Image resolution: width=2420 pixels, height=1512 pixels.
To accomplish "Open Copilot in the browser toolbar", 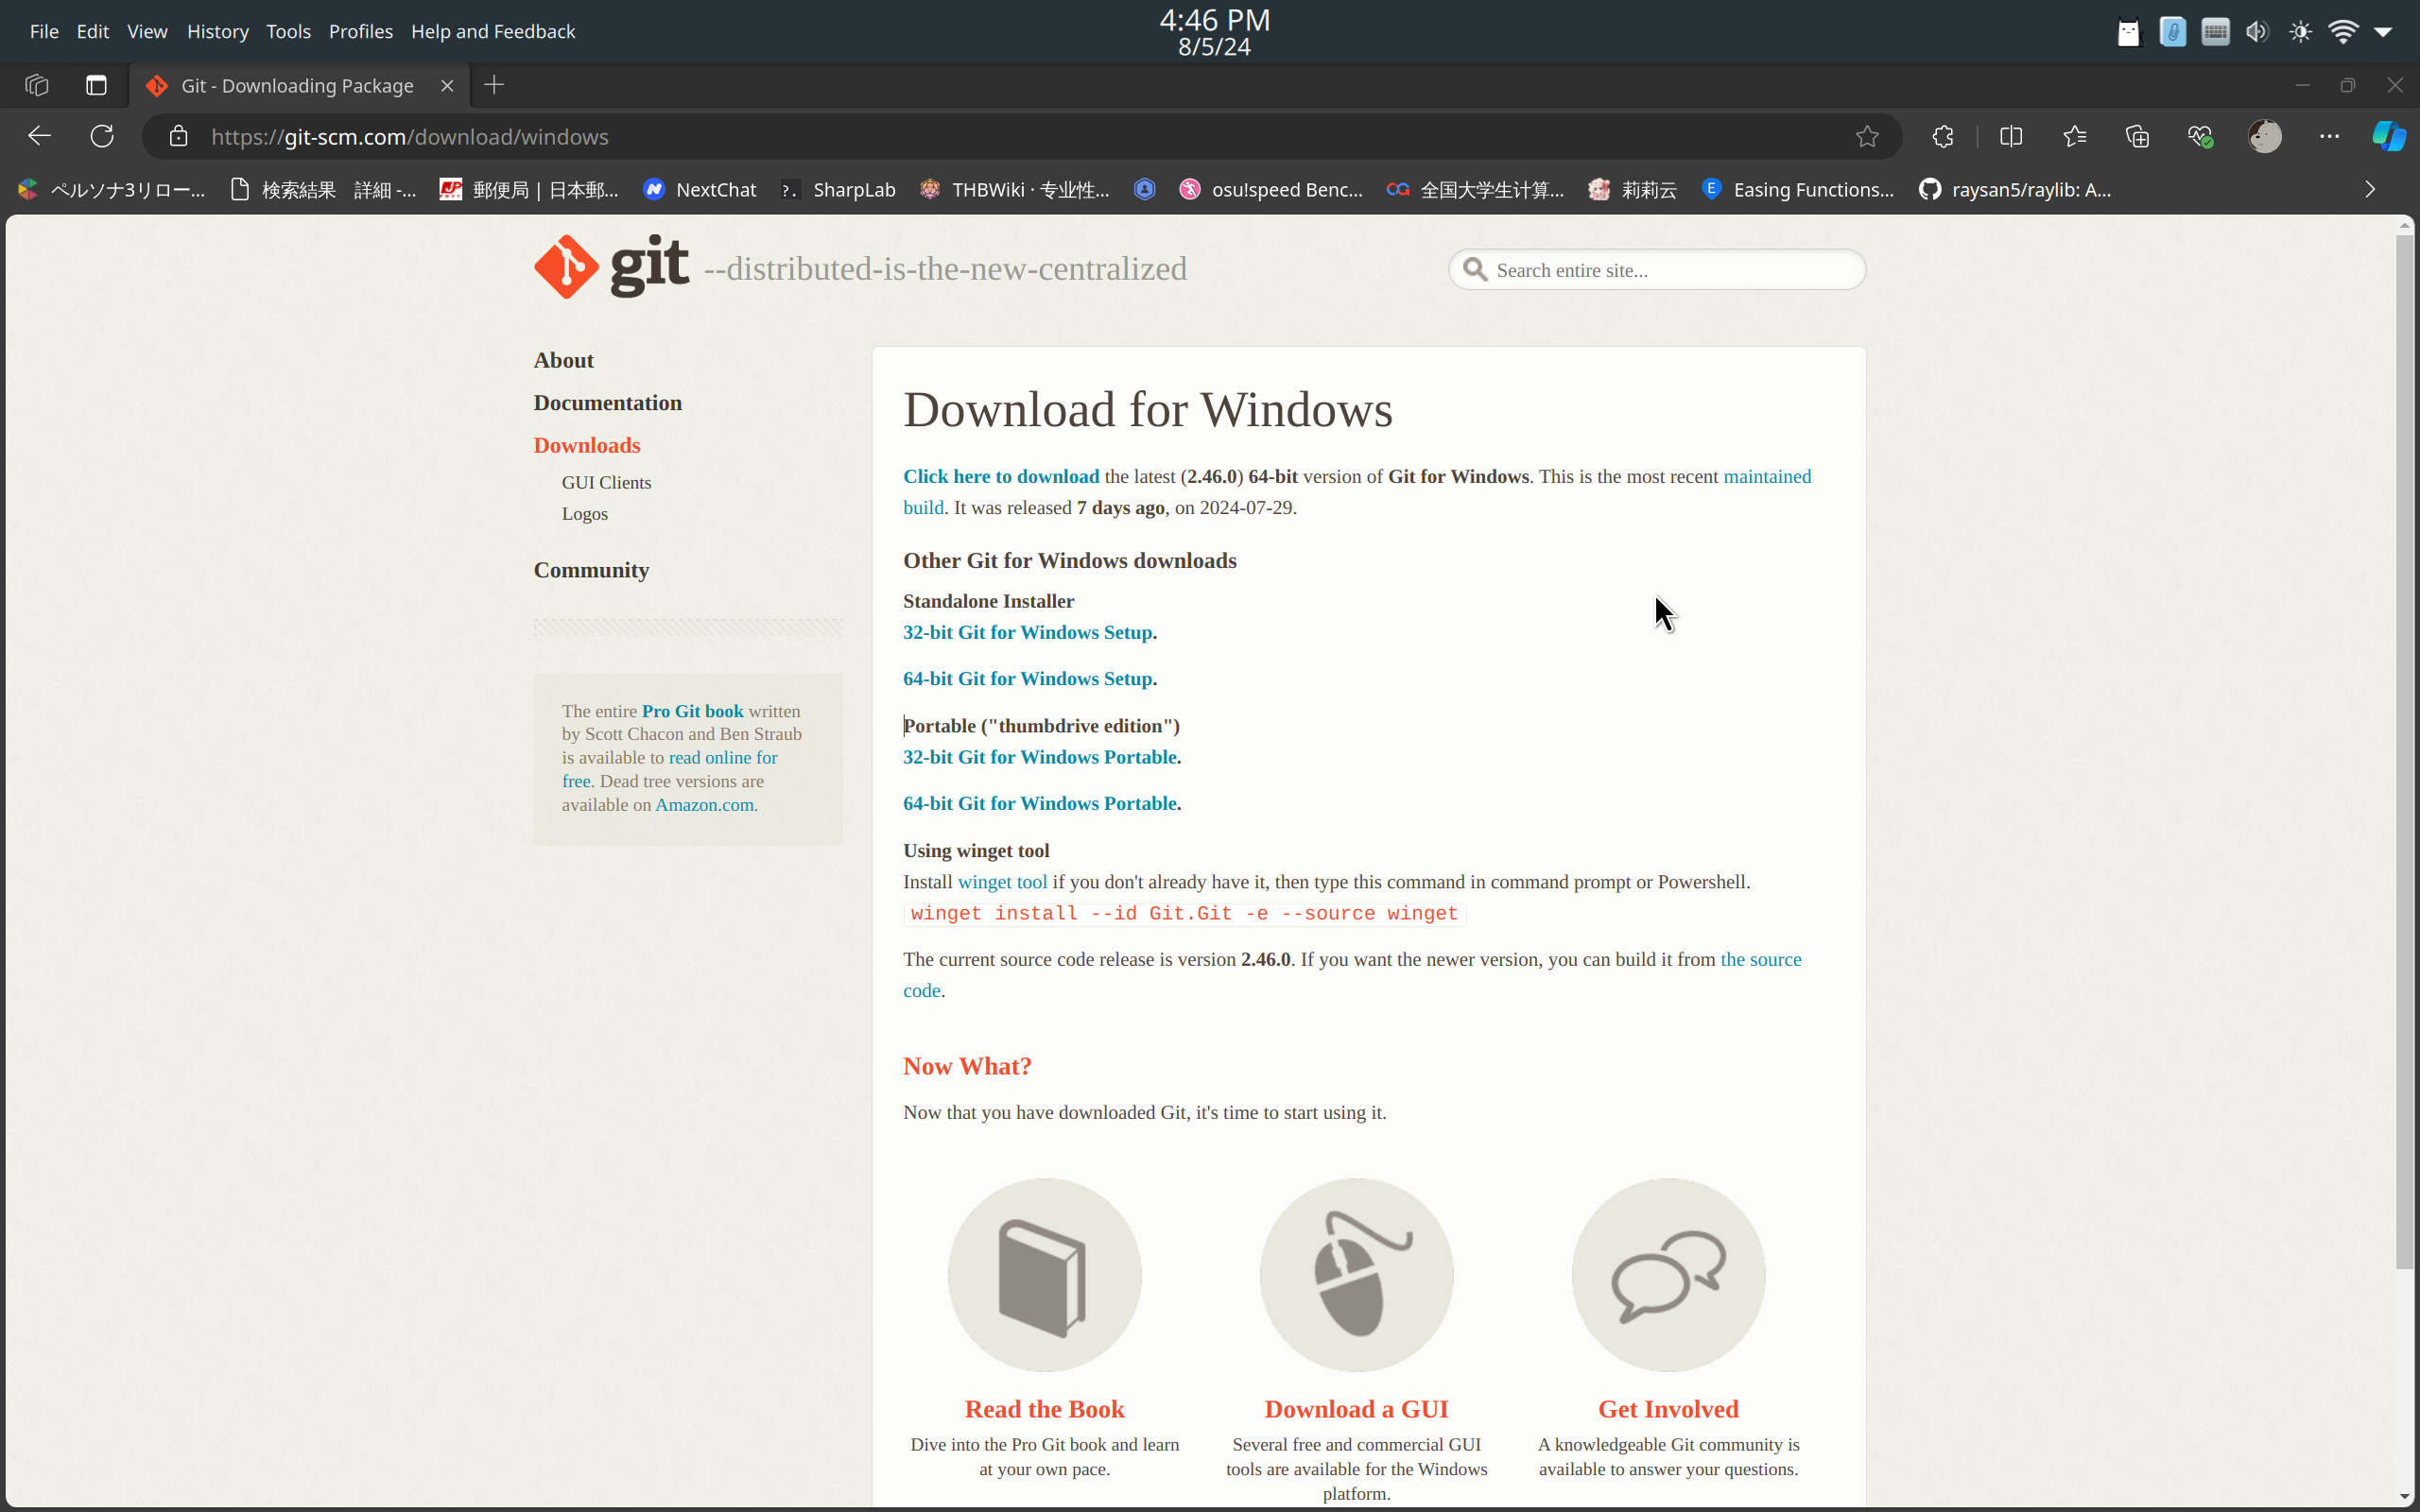I will point(2388,136).
